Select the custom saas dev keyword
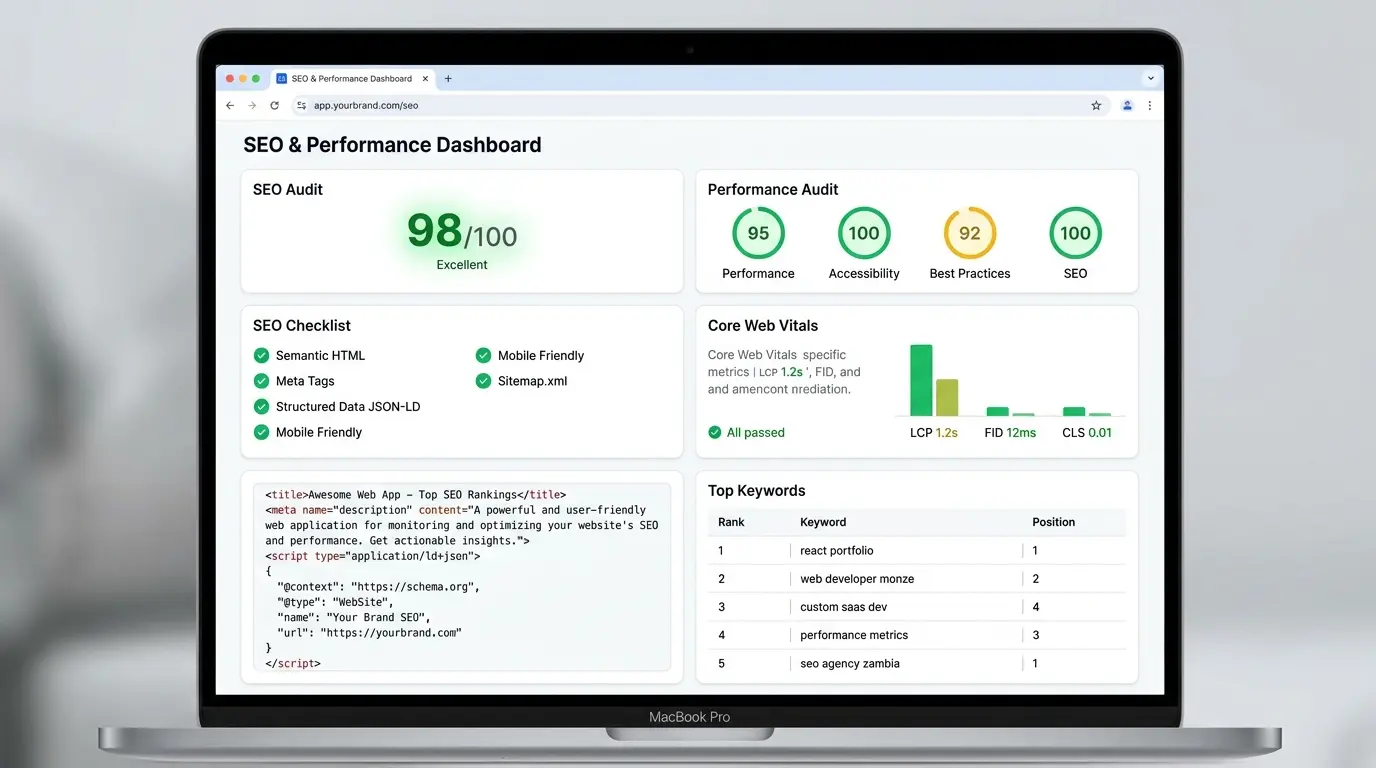The height and width of the screenshot is (768, 1376). tap(843, 607)
